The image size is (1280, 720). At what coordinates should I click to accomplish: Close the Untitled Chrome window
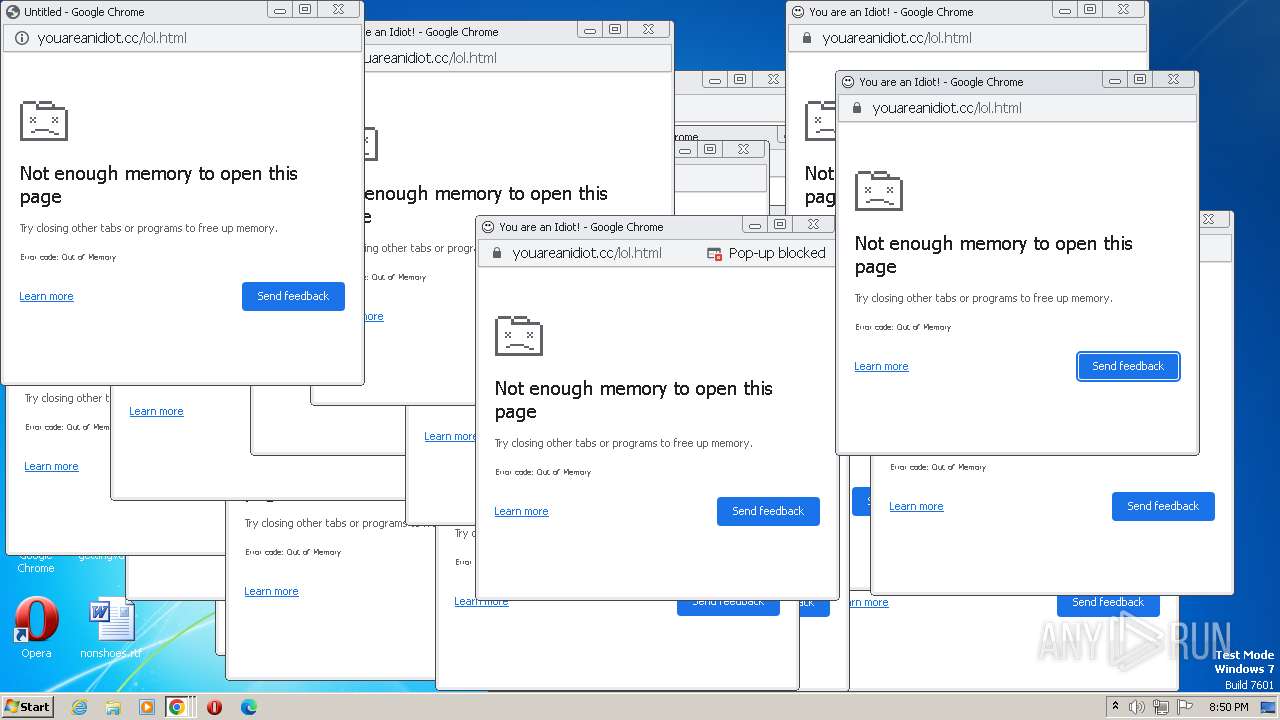338,9
